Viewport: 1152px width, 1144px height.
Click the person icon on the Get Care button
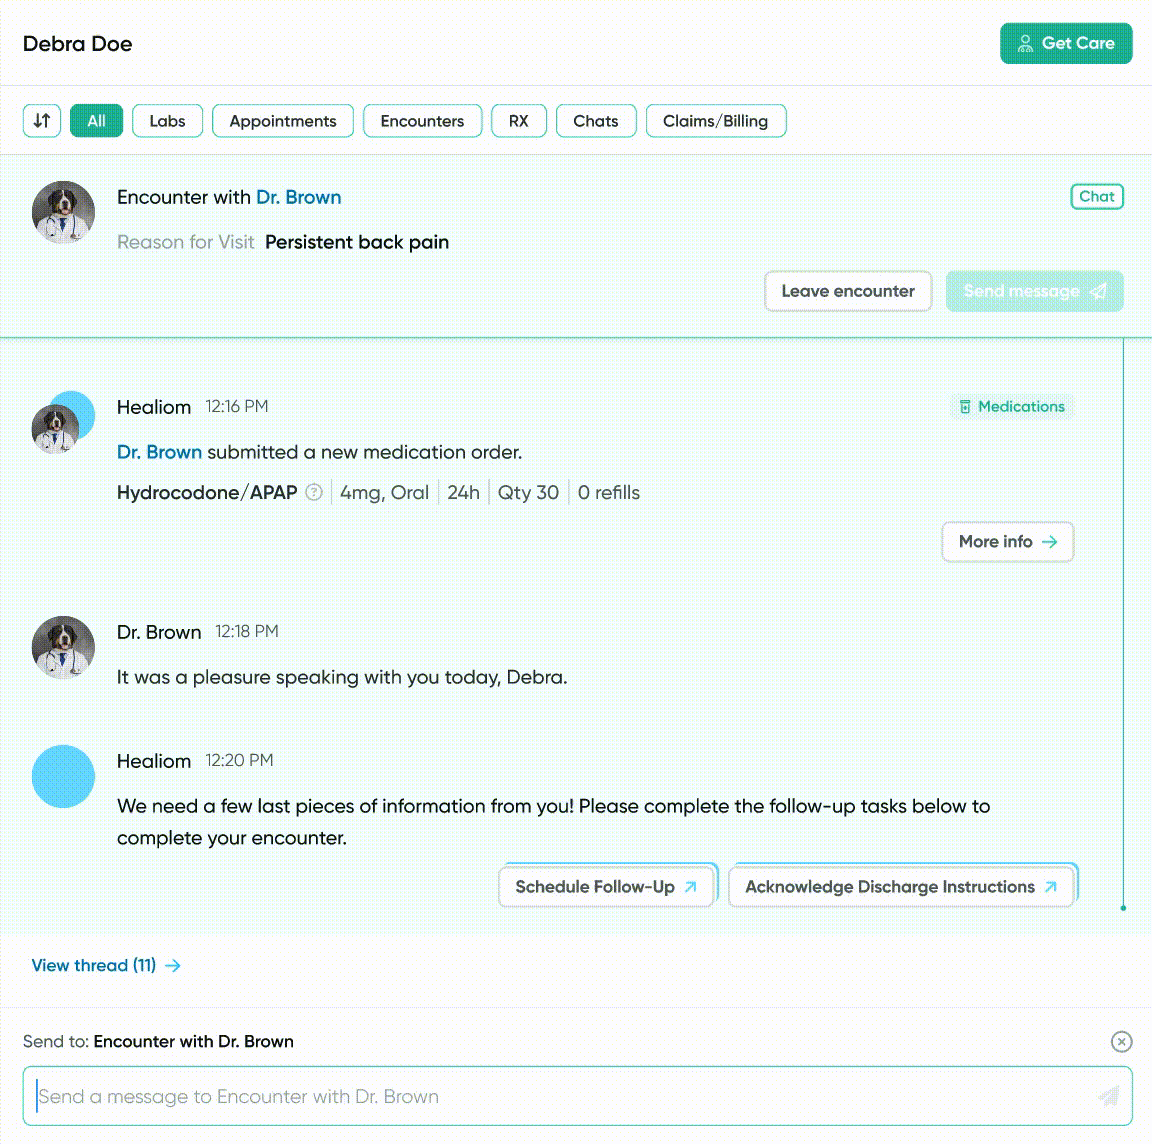[x=1024, y=43]
